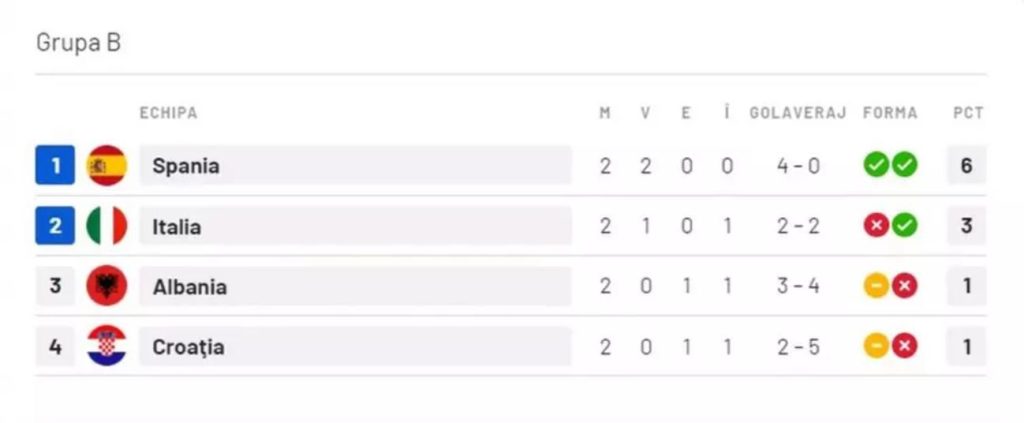Screen dimensions: 1024x423
Task: Click the Spain flag icon
Action: point(106,166)
